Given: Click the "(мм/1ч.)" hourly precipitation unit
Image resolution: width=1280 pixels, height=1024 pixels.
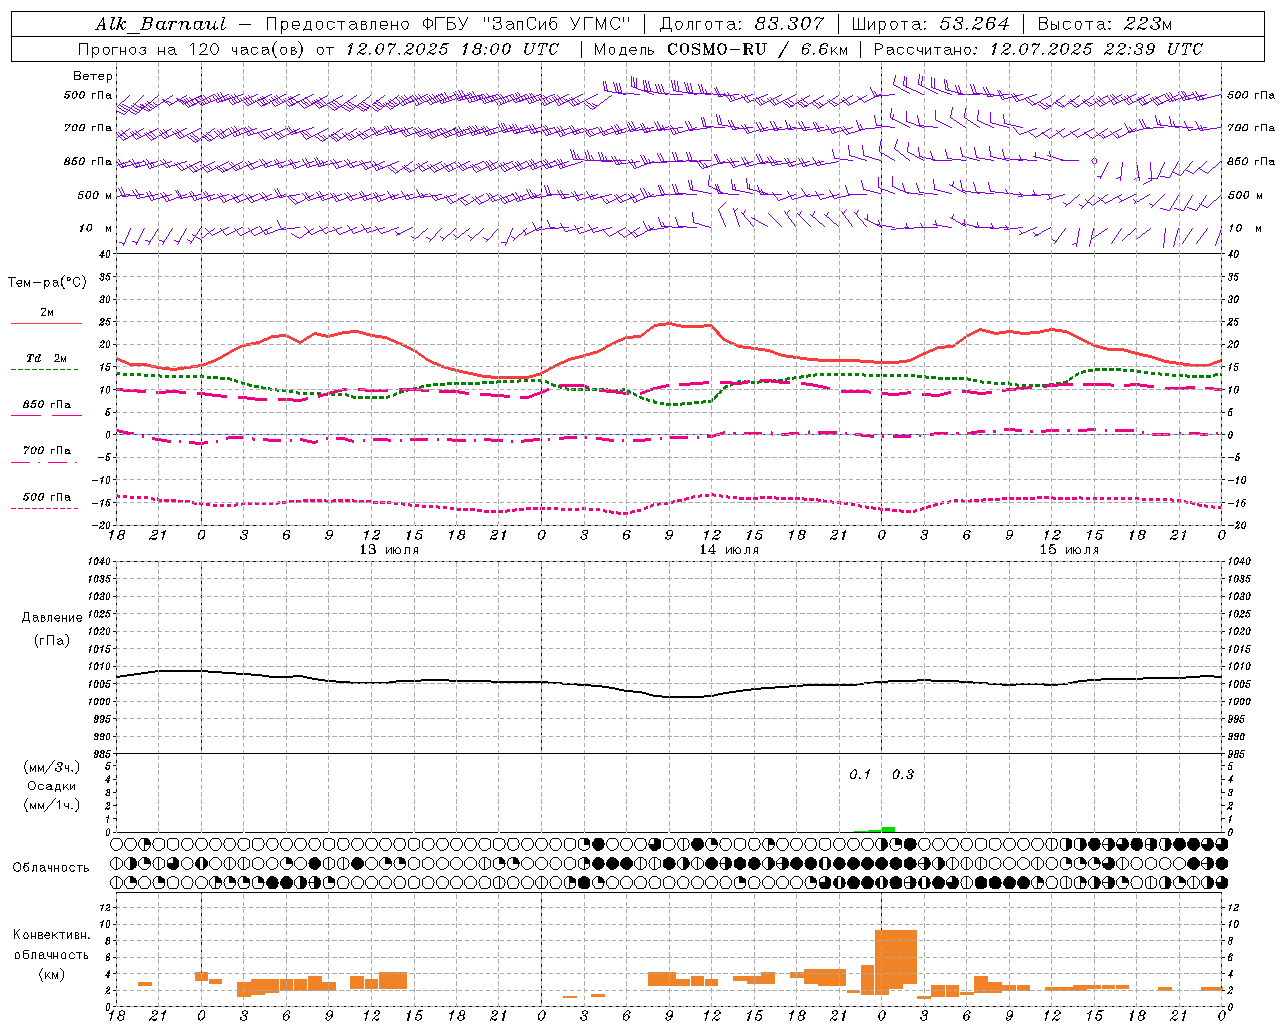Looking at the screenshot, I should pos(52,805).
